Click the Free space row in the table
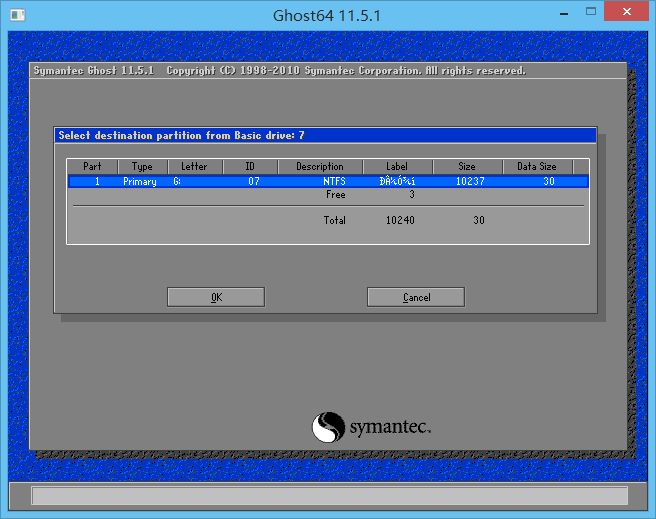656x519 pixels. click(x=336, y=196)
